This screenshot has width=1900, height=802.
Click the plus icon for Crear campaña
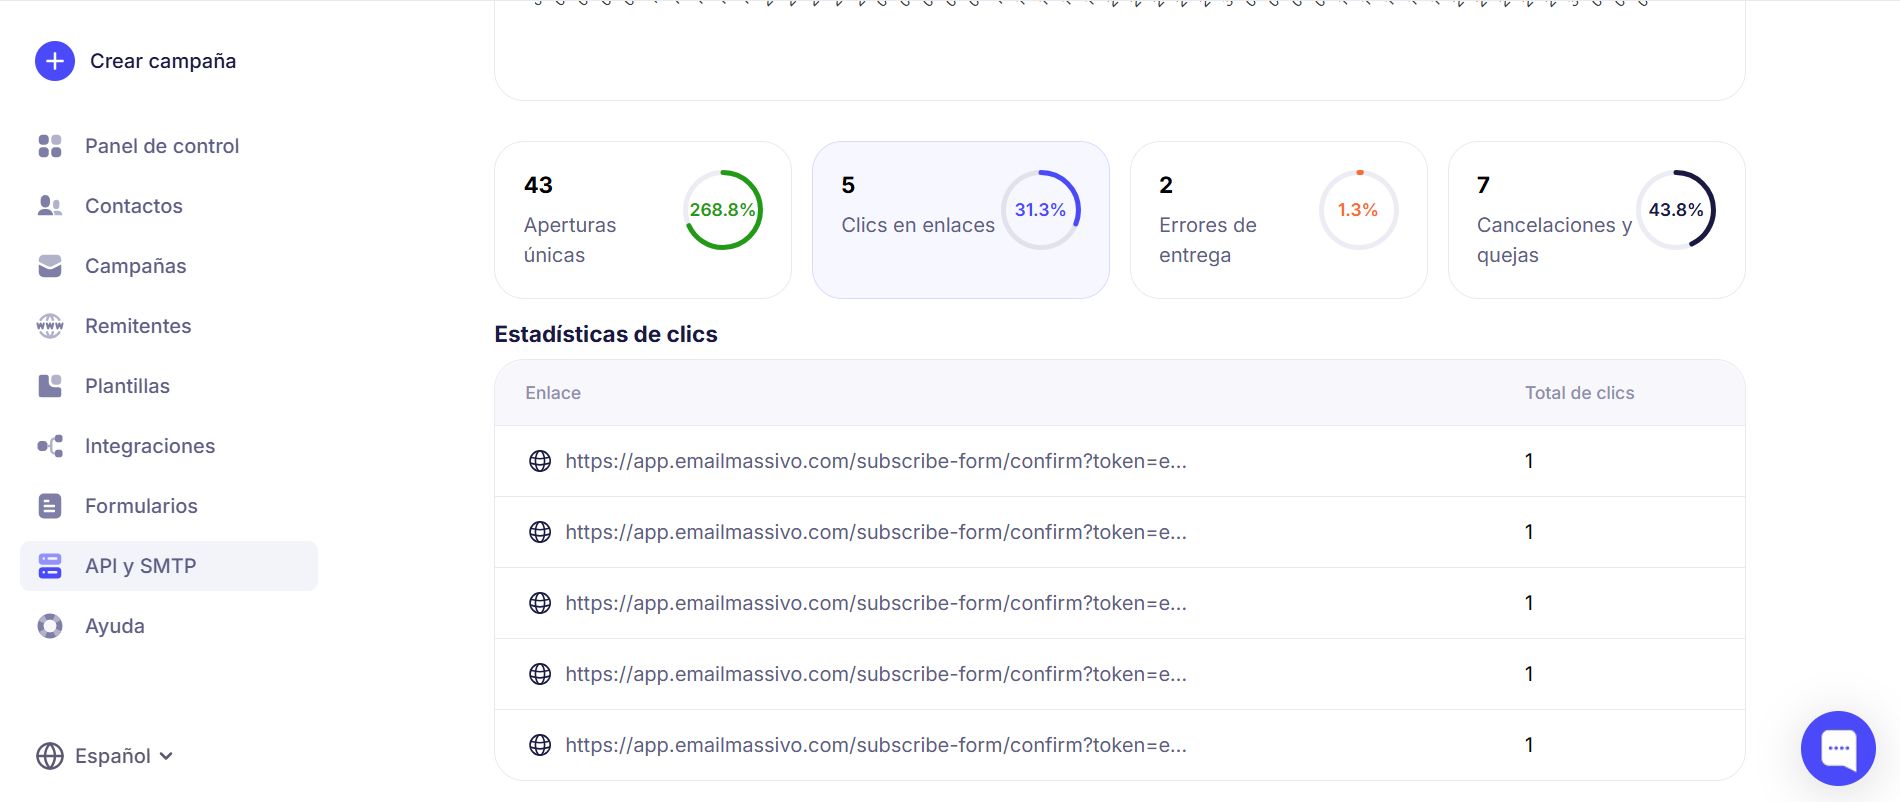(x=55, y=61)
